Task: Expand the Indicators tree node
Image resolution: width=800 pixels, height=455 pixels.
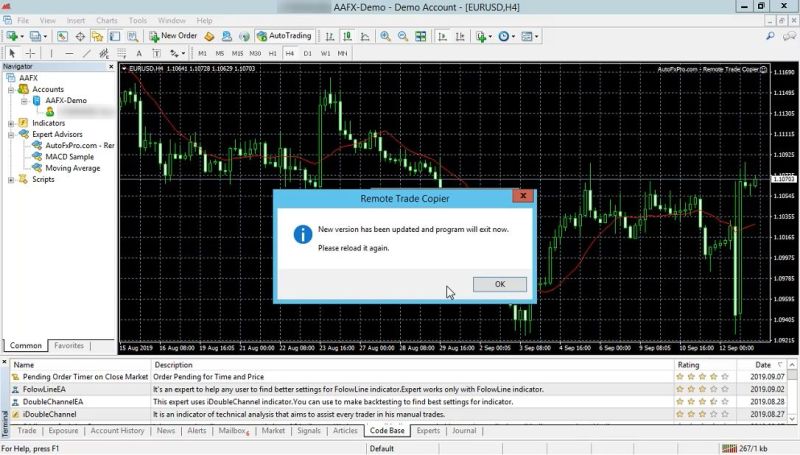Action: (11, 123)
